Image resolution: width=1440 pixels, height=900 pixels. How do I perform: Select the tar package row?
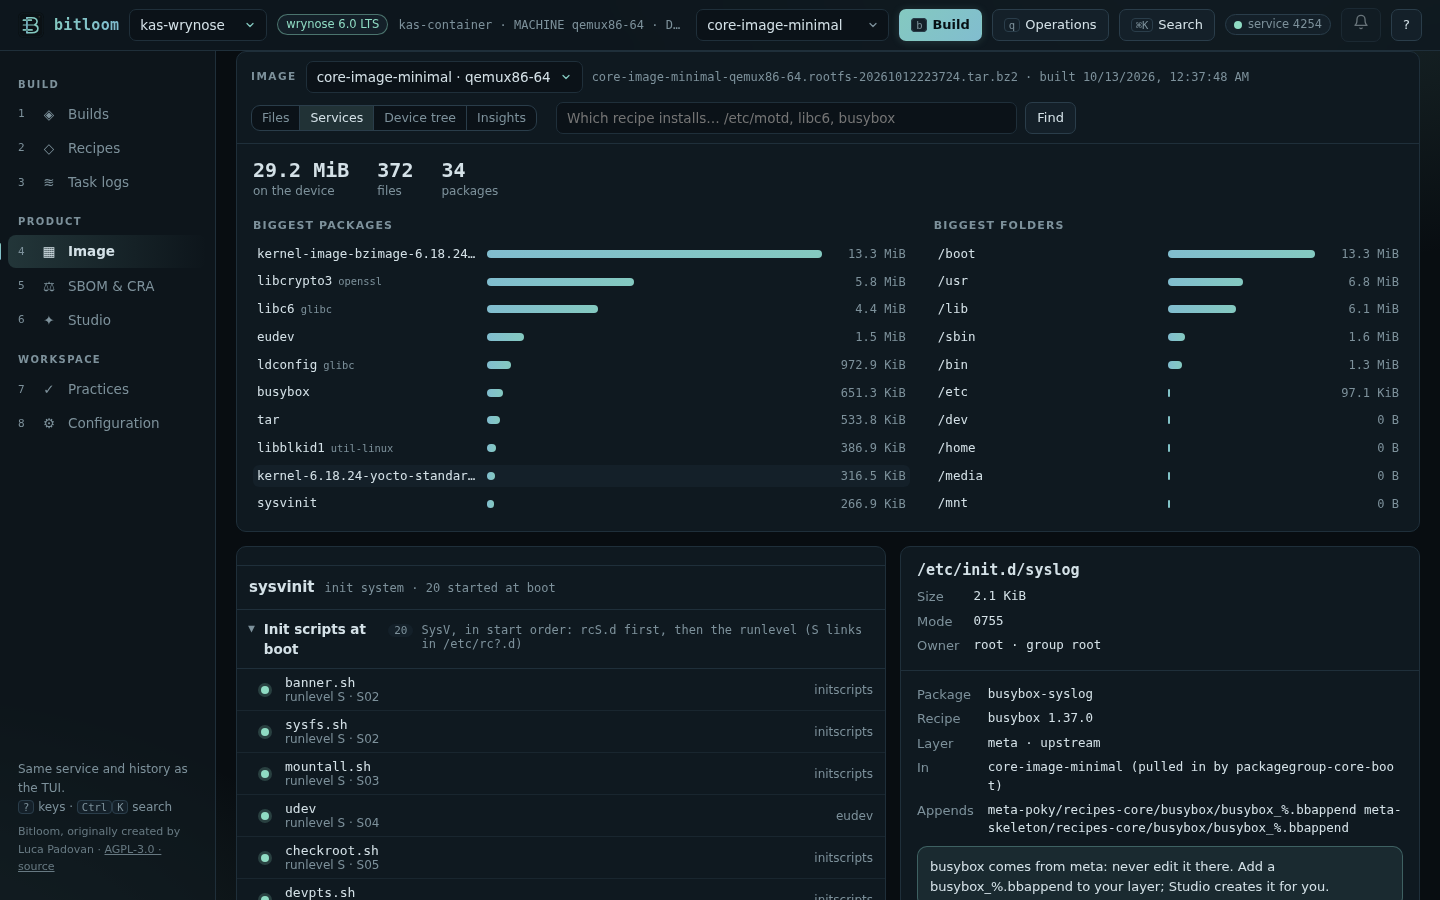581,420
